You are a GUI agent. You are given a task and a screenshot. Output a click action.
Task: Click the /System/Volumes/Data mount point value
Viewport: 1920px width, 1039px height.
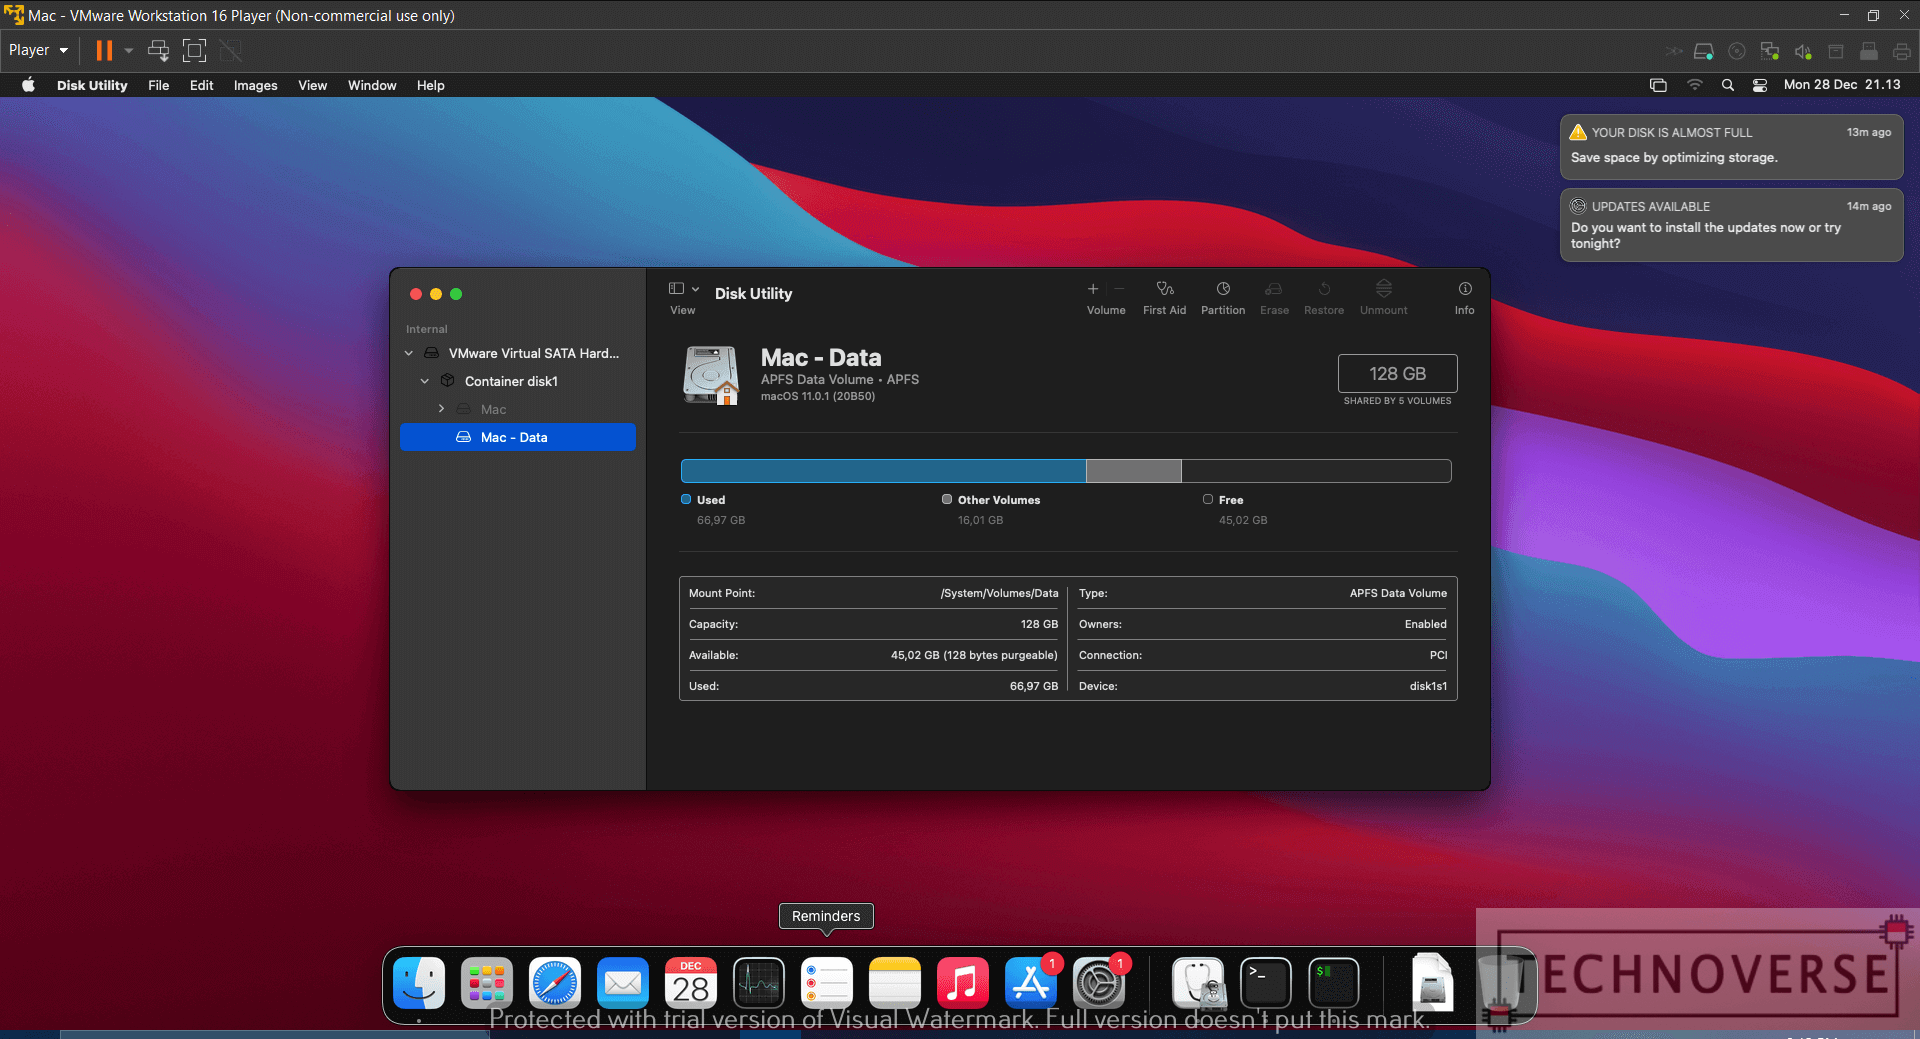(999, 593)
